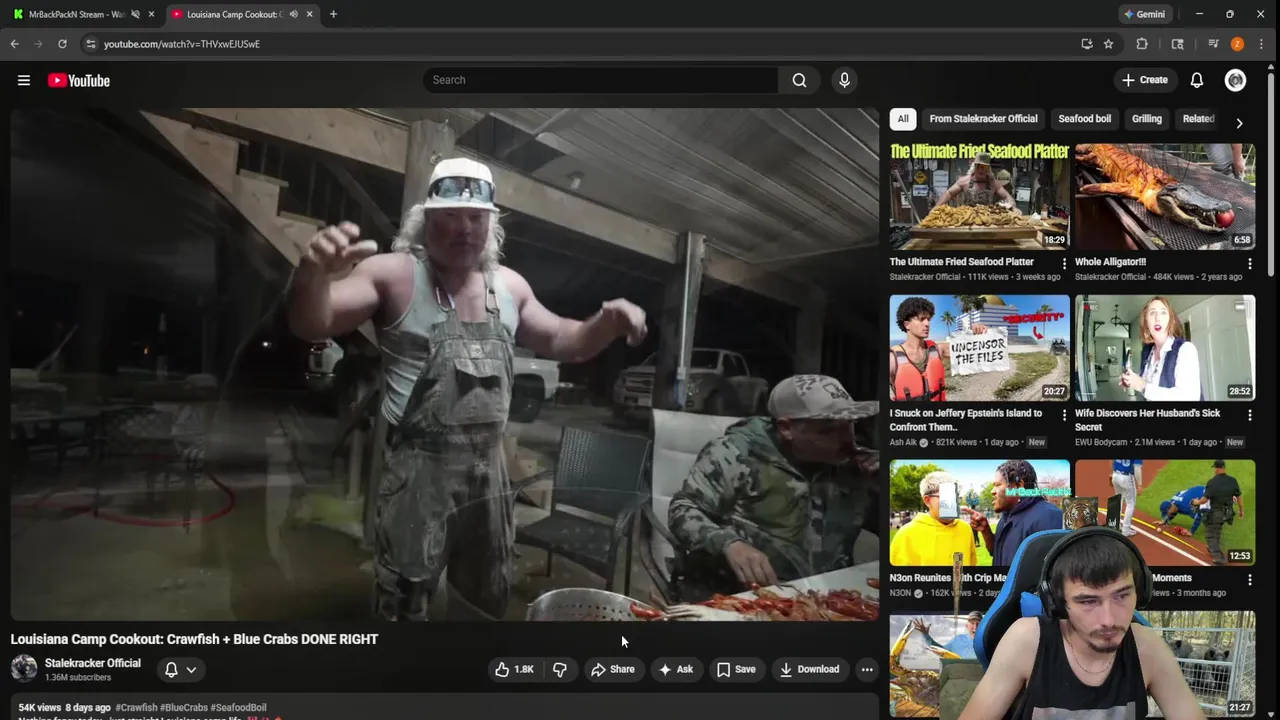Open Wife Discovers Husband's Sick Secret thumbnail
The width and height of the screenshot is (1280, 720).
(1165, 348)
